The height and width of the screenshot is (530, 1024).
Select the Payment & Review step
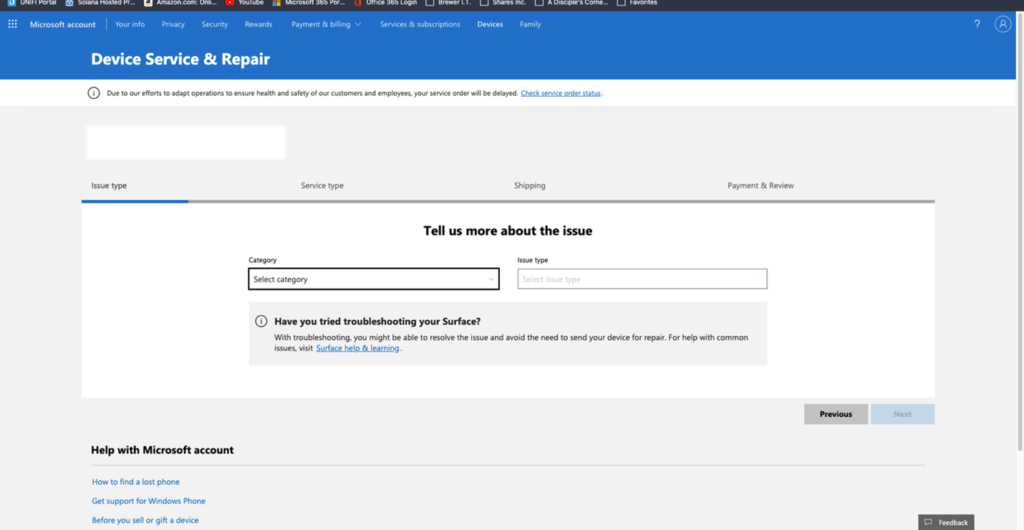761,185
